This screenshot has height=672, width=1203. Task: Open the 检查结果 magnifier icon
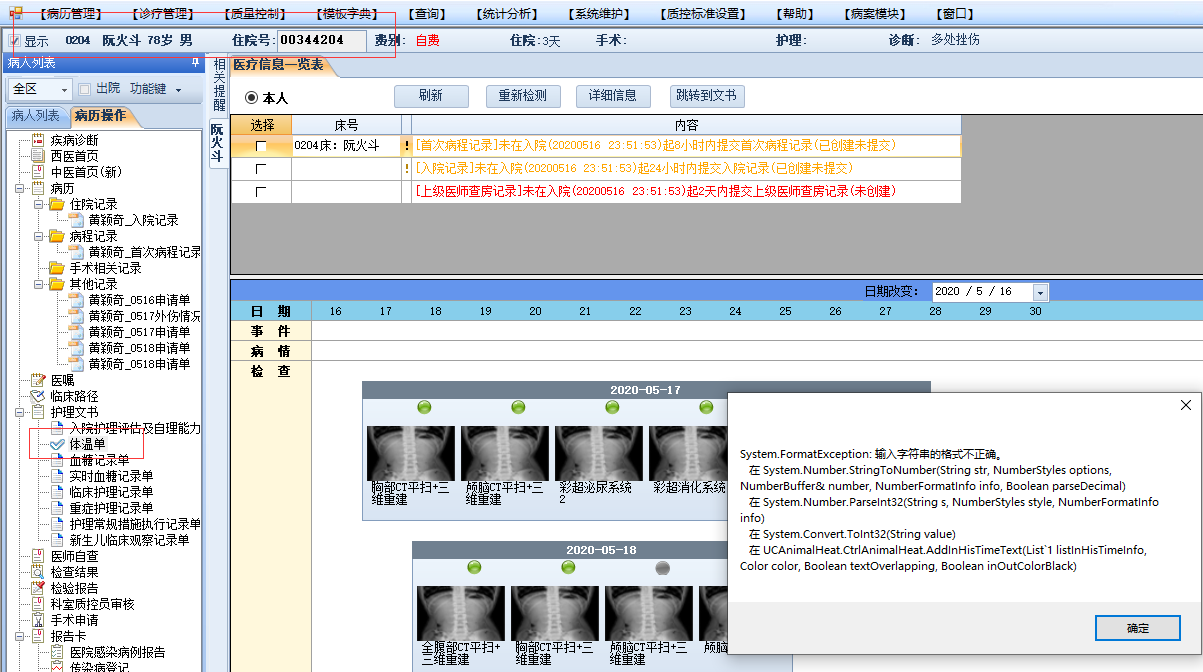point(38,572)
